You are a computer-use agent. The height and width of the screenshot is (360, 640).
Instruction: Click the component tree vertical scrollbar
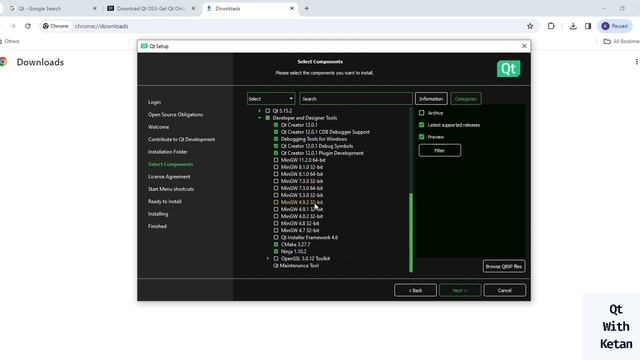pos(411,233)
